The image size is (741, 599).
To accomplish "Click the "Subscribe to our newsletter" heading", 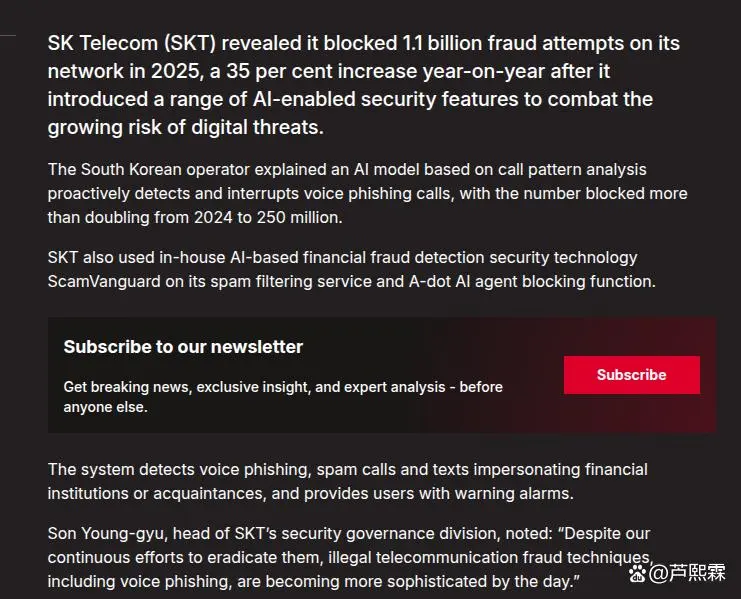I will (183, 347).
